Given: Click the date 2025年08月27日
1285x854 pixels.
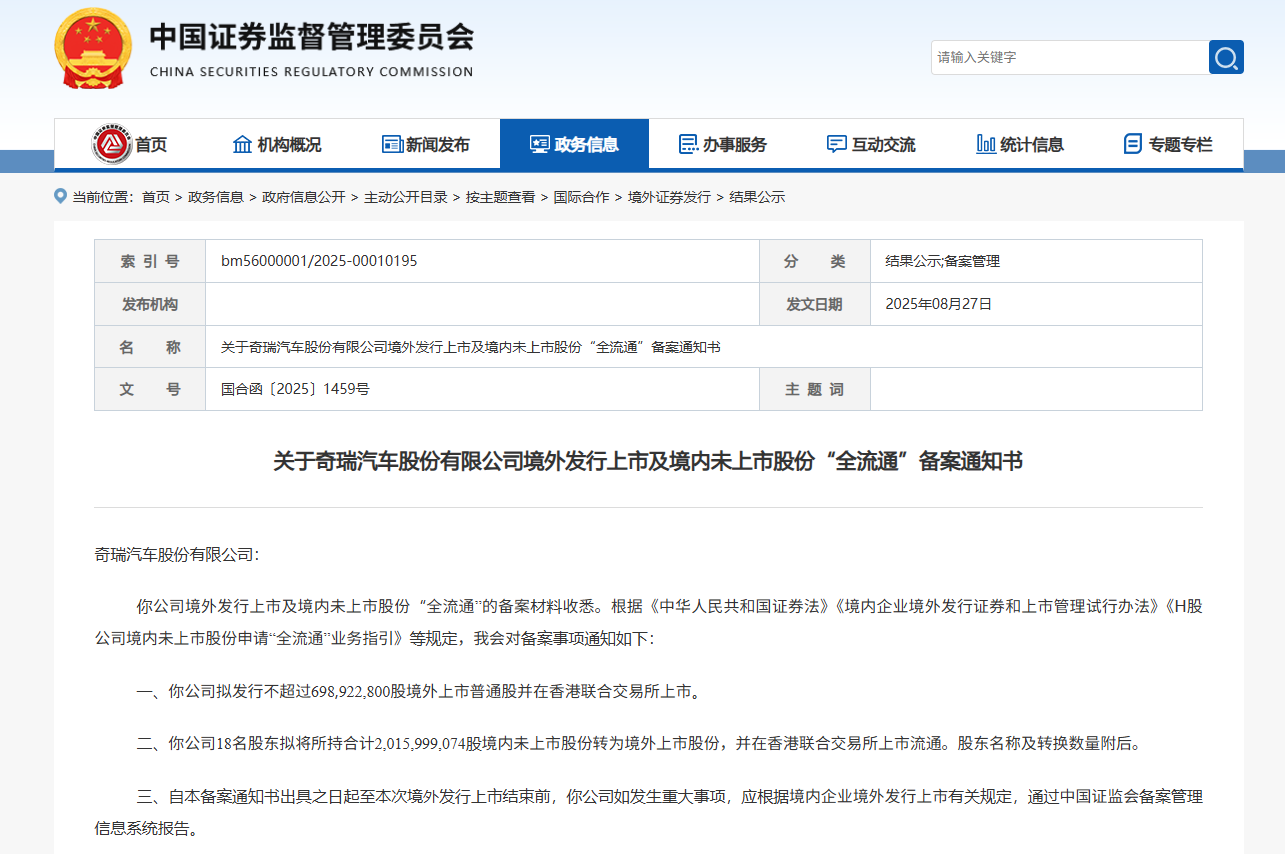Looking at the screenshot, I should tap(939, 304).
